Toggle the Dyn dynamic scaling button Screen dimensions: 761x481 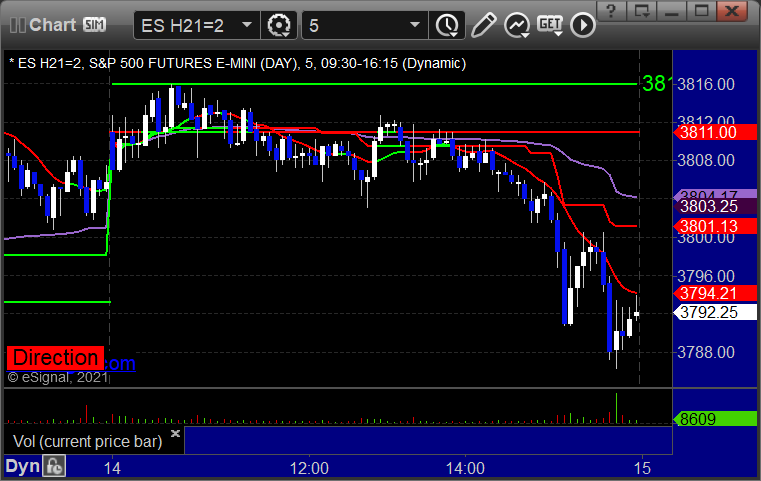click(22, 466)
